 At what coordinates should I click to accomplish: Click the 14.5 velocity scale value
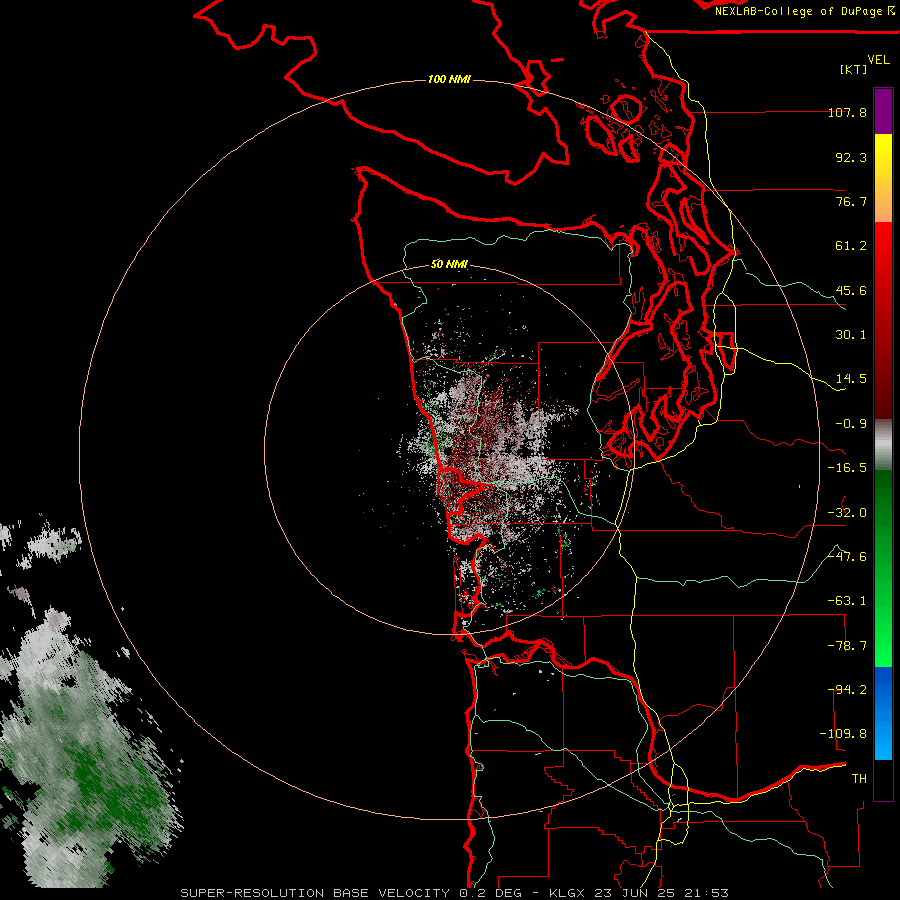coord(851,379)
